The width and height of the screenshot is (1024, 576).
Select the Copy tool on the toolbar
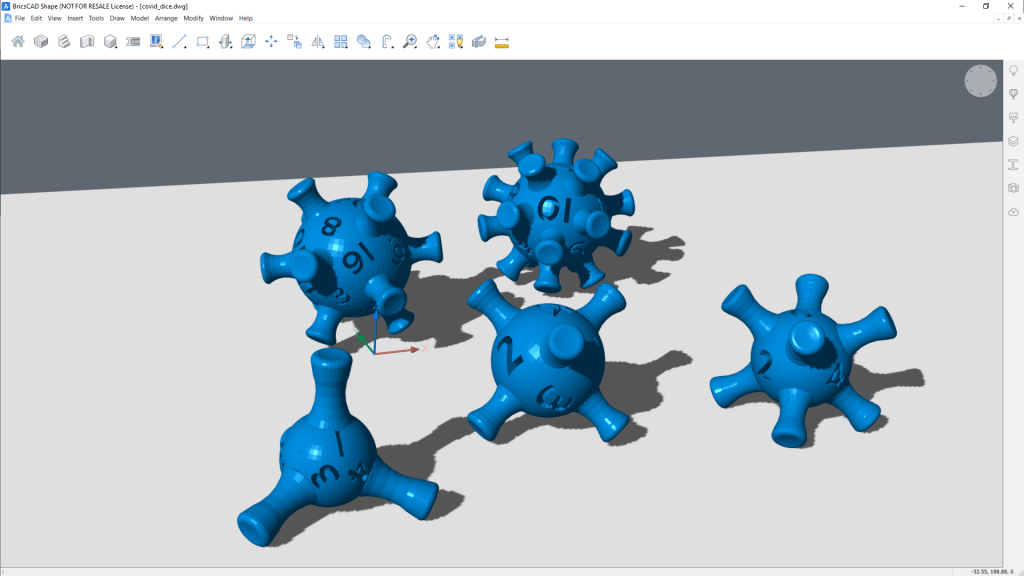click(294, 41)
